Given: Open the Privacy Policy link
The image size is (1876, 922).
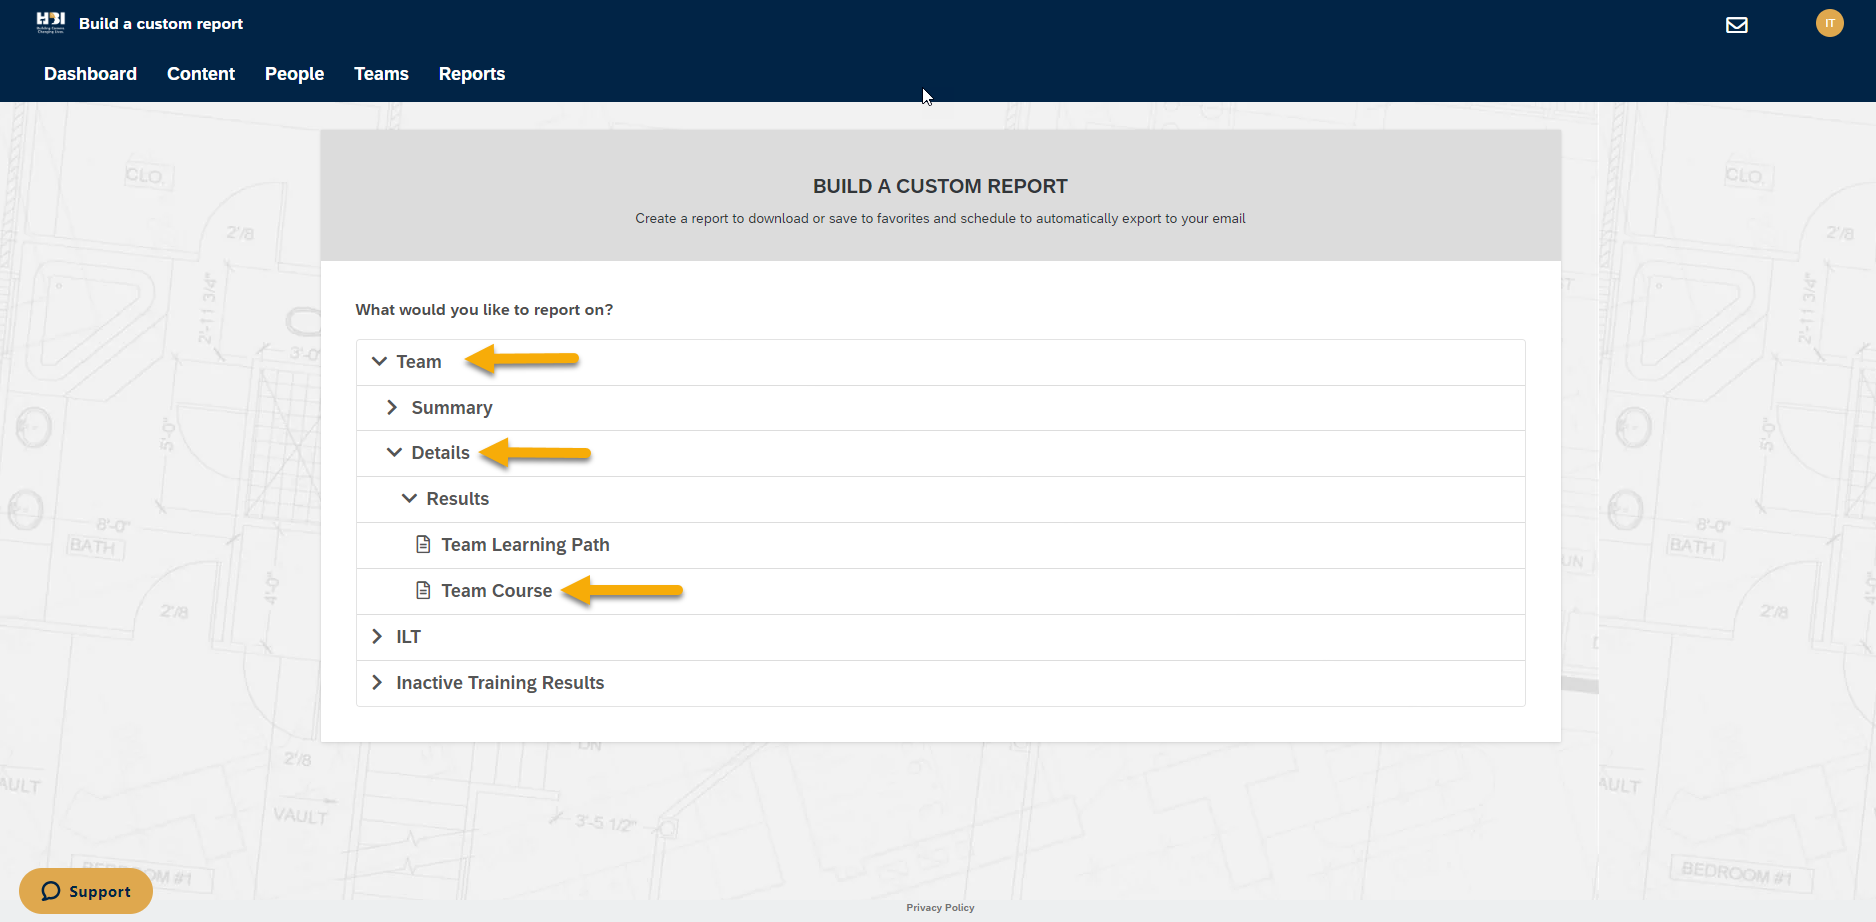Looking at the screenshot, I should point(940,908).
